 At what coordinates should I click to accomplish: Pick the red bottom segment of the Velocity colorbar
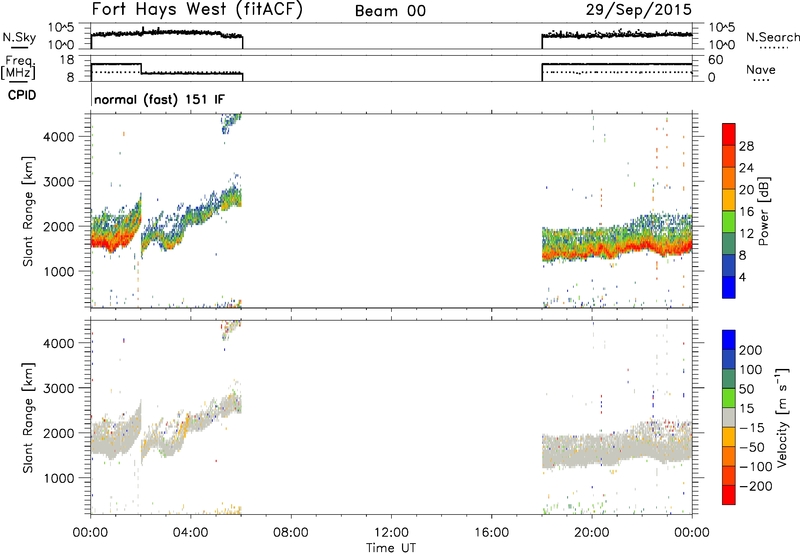click(x=729, y=495)
